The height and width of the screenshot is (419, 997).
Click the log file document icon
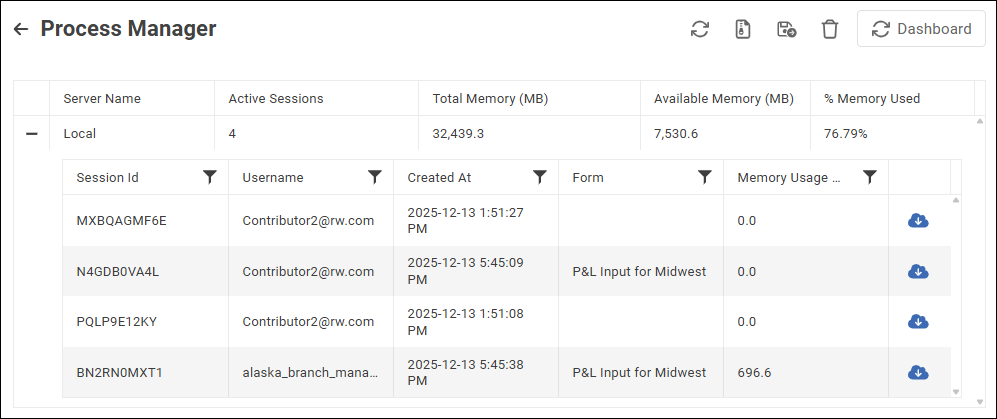(742, 29)
